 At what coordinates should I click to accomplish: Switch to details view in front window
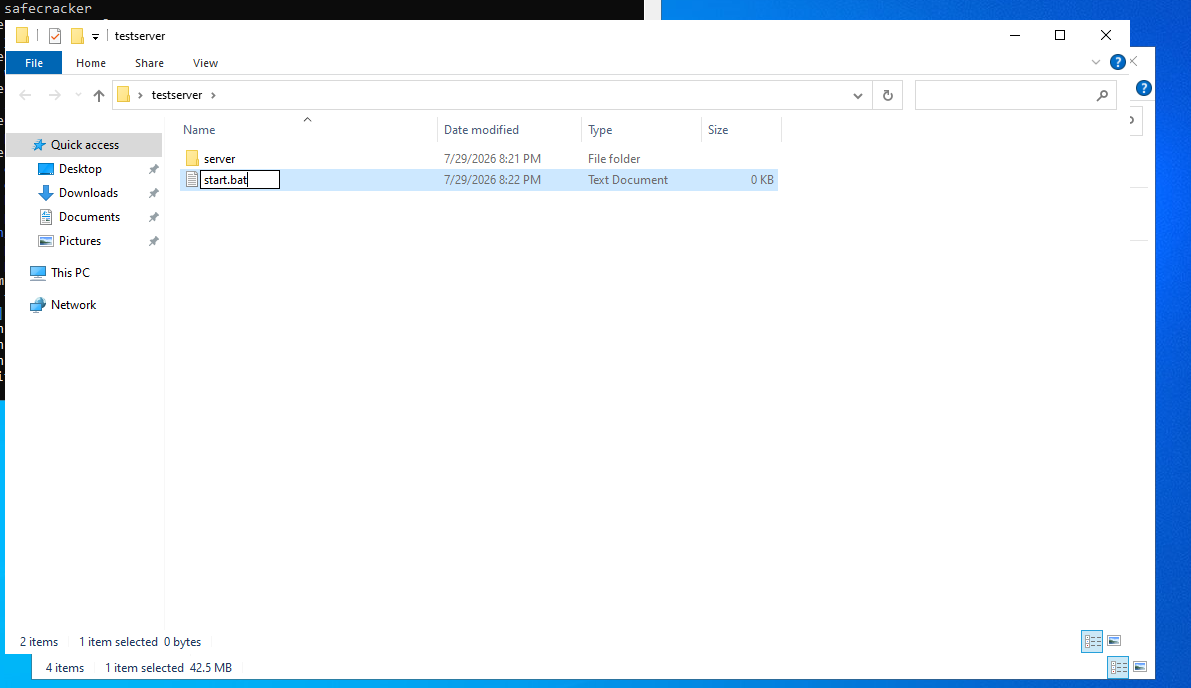click(1091, 642)
